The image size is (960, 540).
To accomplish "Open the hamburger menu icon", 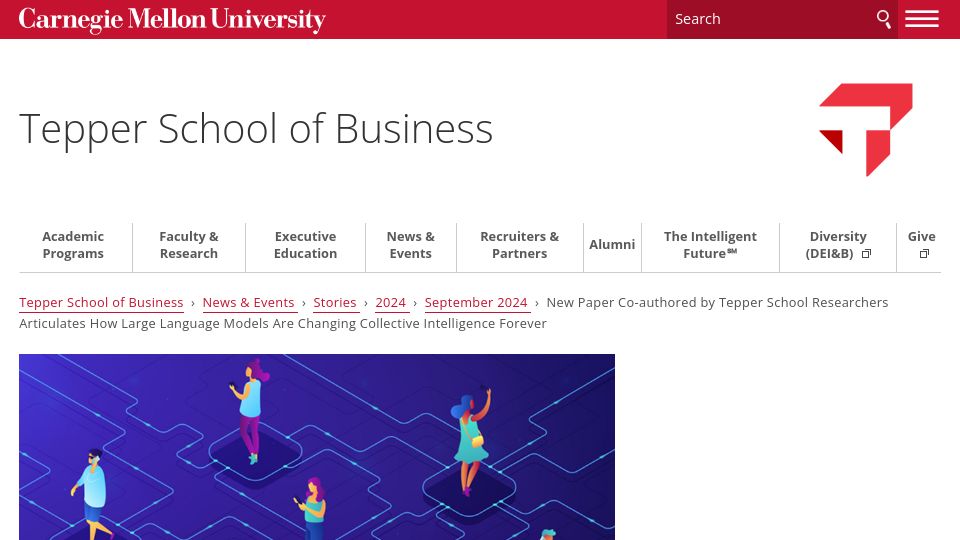I will pyautogui.click(x=921, y=19).
